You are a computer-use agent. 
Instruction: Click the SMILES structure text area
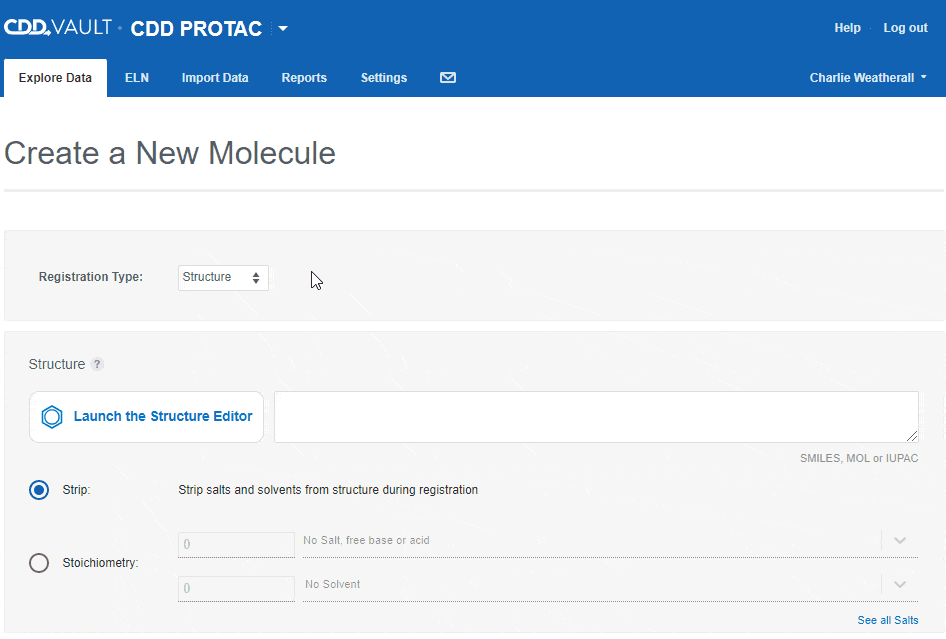[596, 417]
